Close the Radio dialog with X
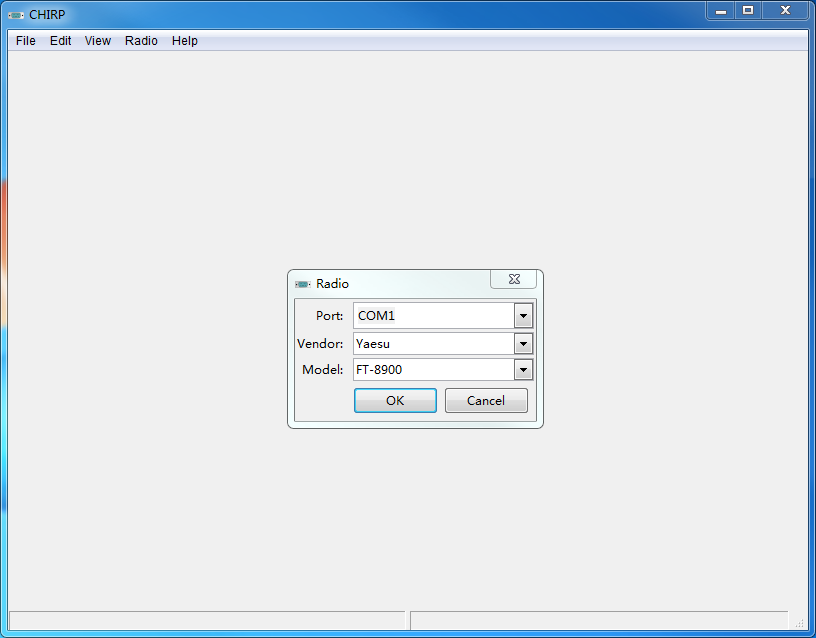 point(514,279)
